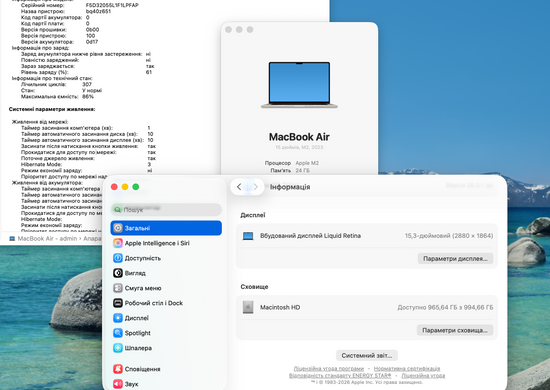The height and width of the screenshot is (390, 550).
Task: Close the System Settings window with red button
Action: tap(114, 187)
